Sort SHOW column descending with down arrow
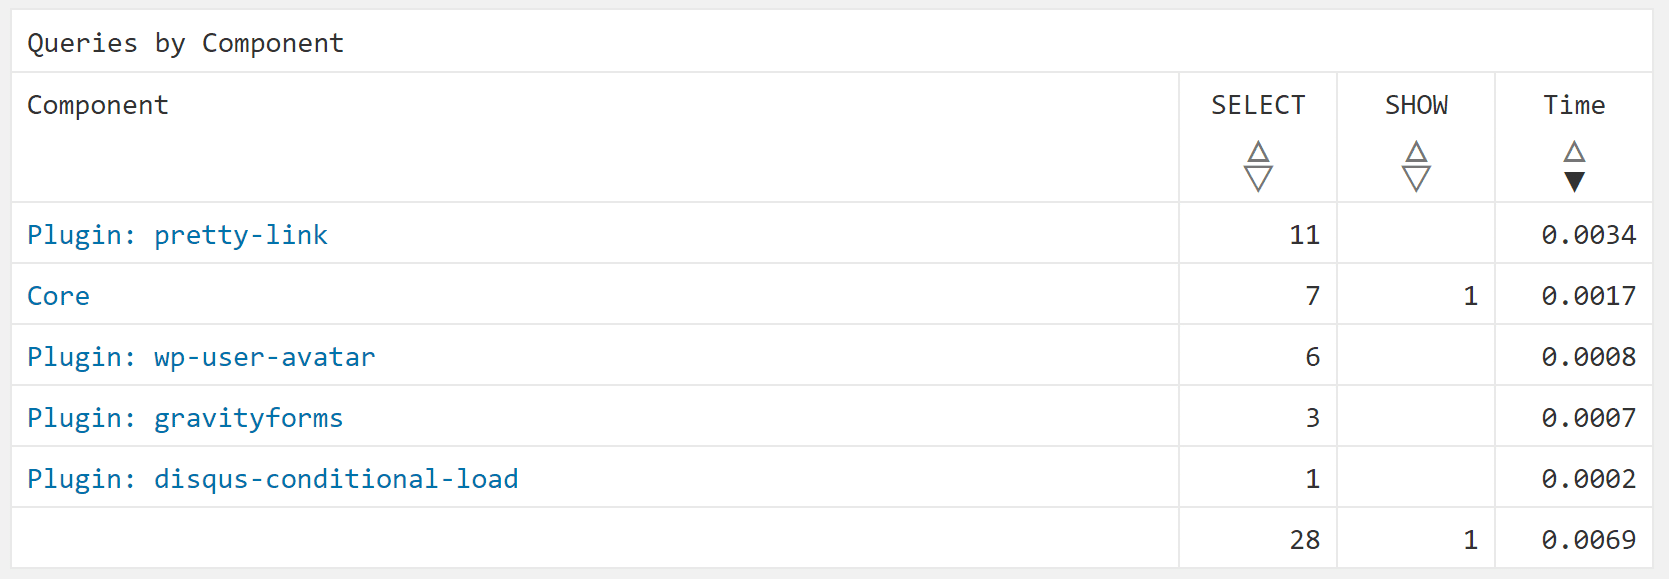The image size is (1669, 579). click(x=1416, y=180)
